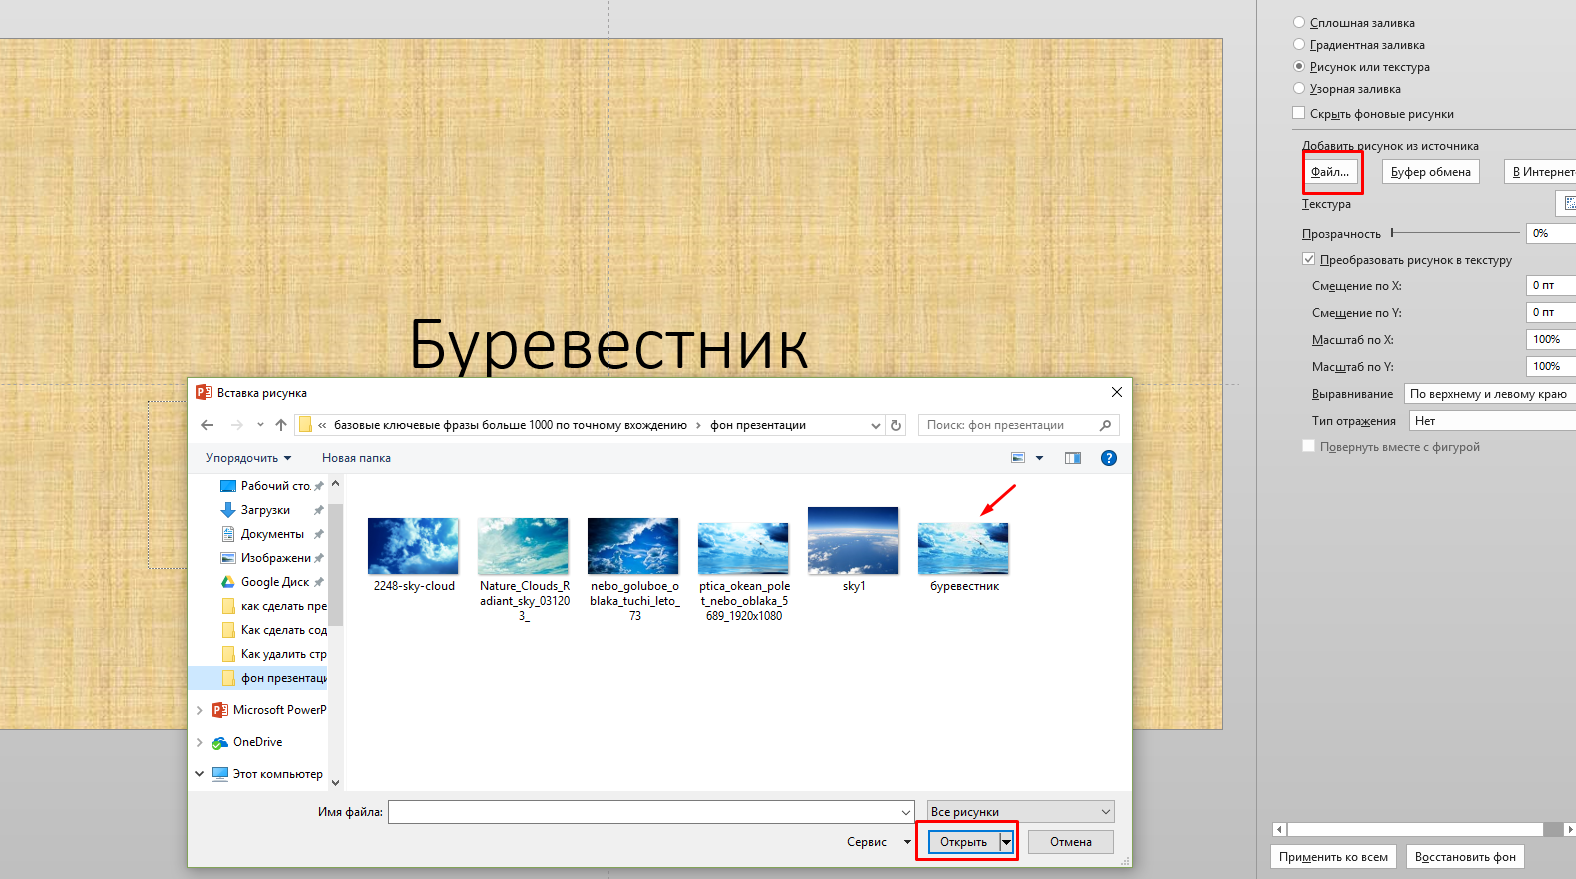This screenshot has width=1576, height=879.
Task: Select Сплошная заливка radio button
Action: [x=1299, y=22]
